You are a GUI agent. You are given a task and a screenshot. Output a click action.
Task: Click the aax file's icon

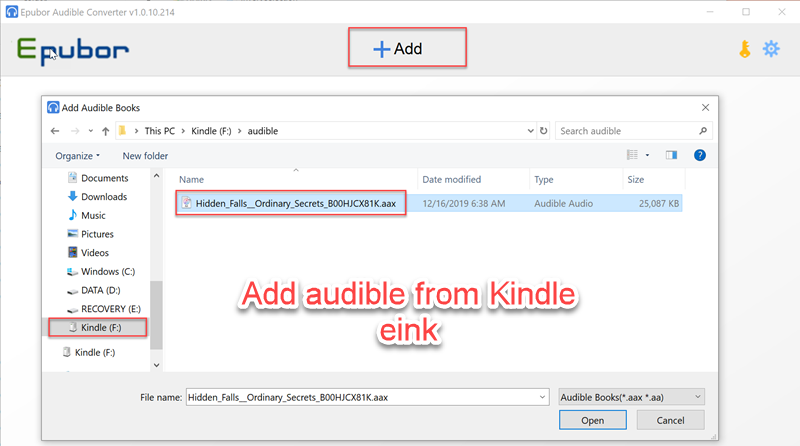pyautogui.click(x=187, y=203)
